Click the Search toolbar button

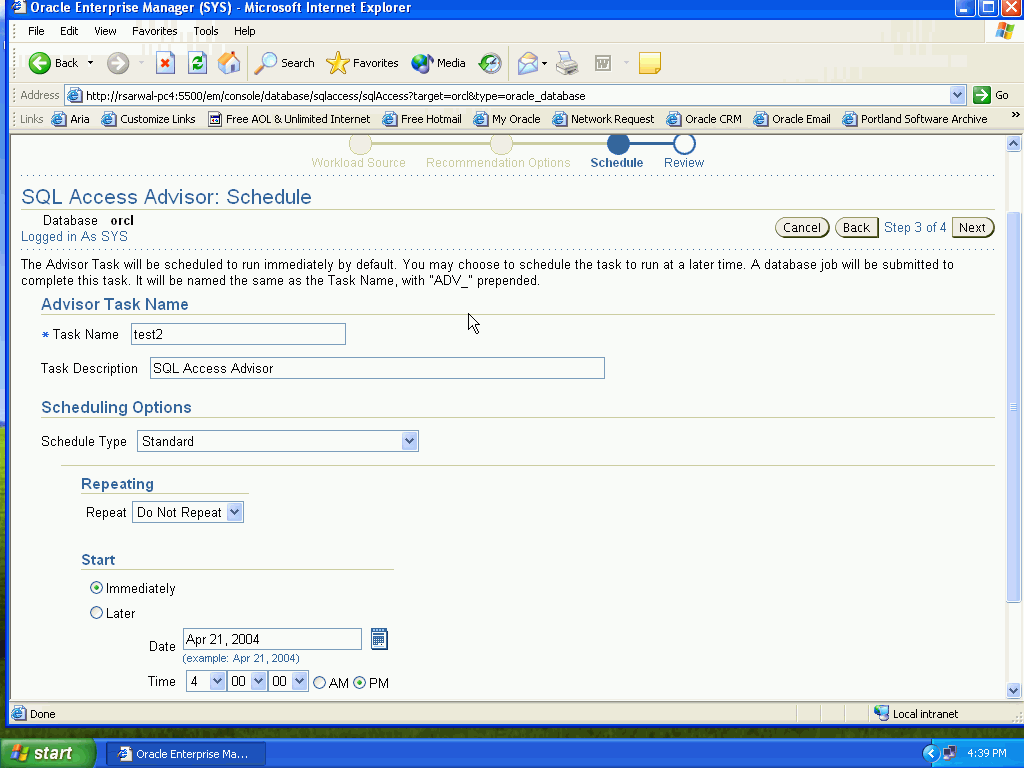tap(285, 63)
